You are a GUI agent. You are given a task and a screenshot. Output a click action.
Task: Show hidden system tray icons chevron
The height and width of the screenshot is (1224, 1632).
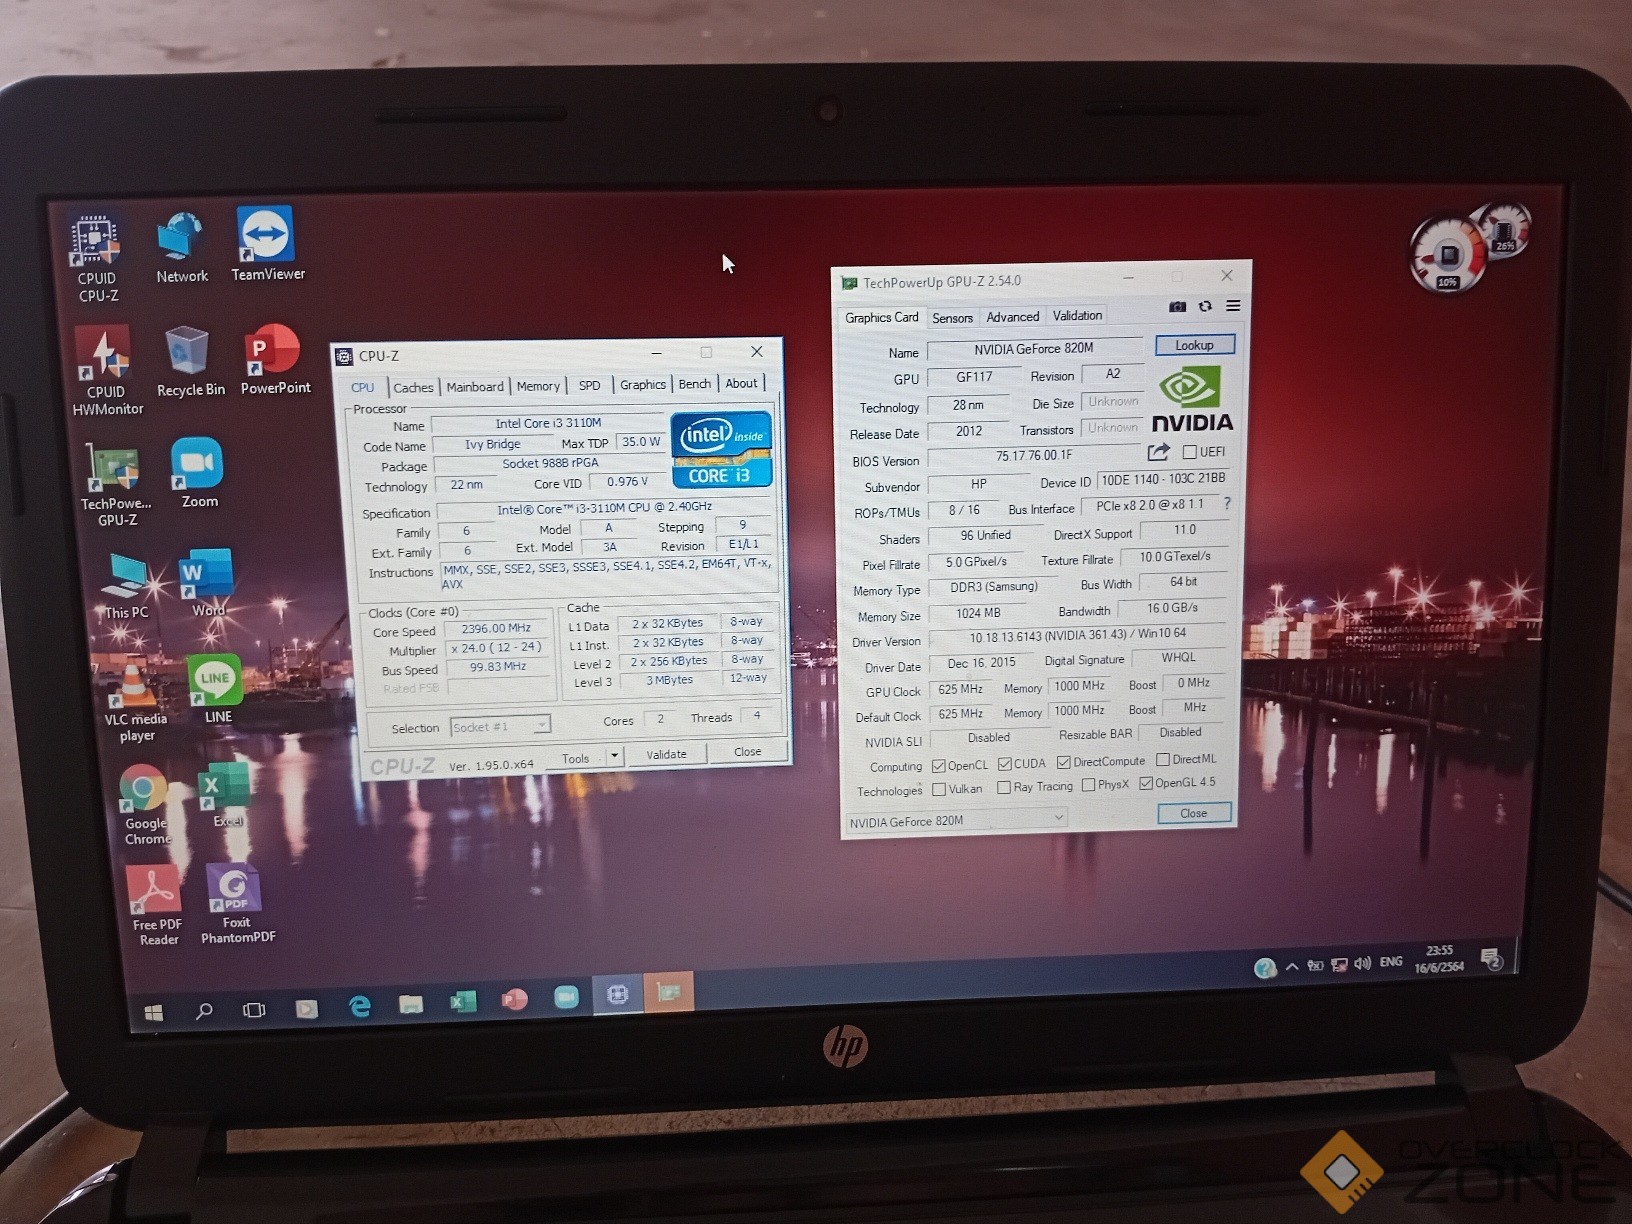click(x=1292, y=966)
